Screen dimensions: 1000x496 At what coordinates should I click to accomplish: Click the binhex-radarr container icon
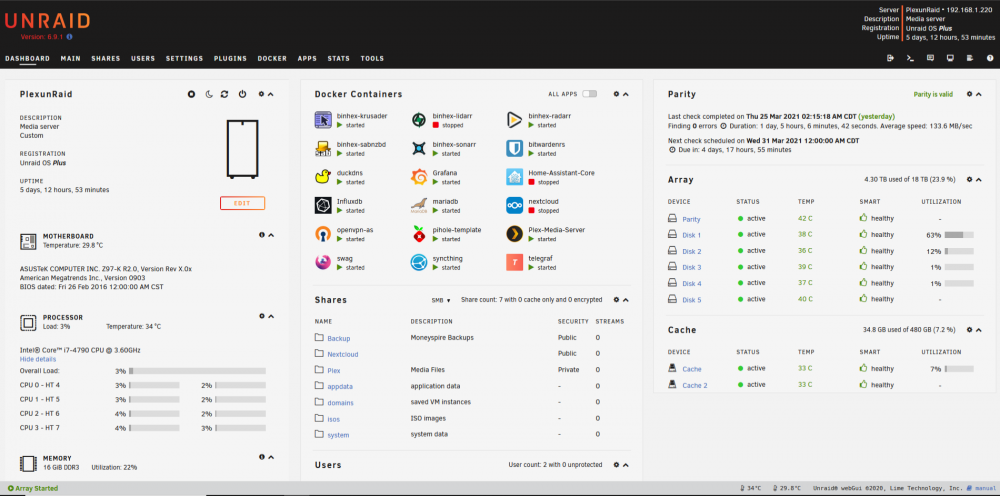[x=515, y=120]
